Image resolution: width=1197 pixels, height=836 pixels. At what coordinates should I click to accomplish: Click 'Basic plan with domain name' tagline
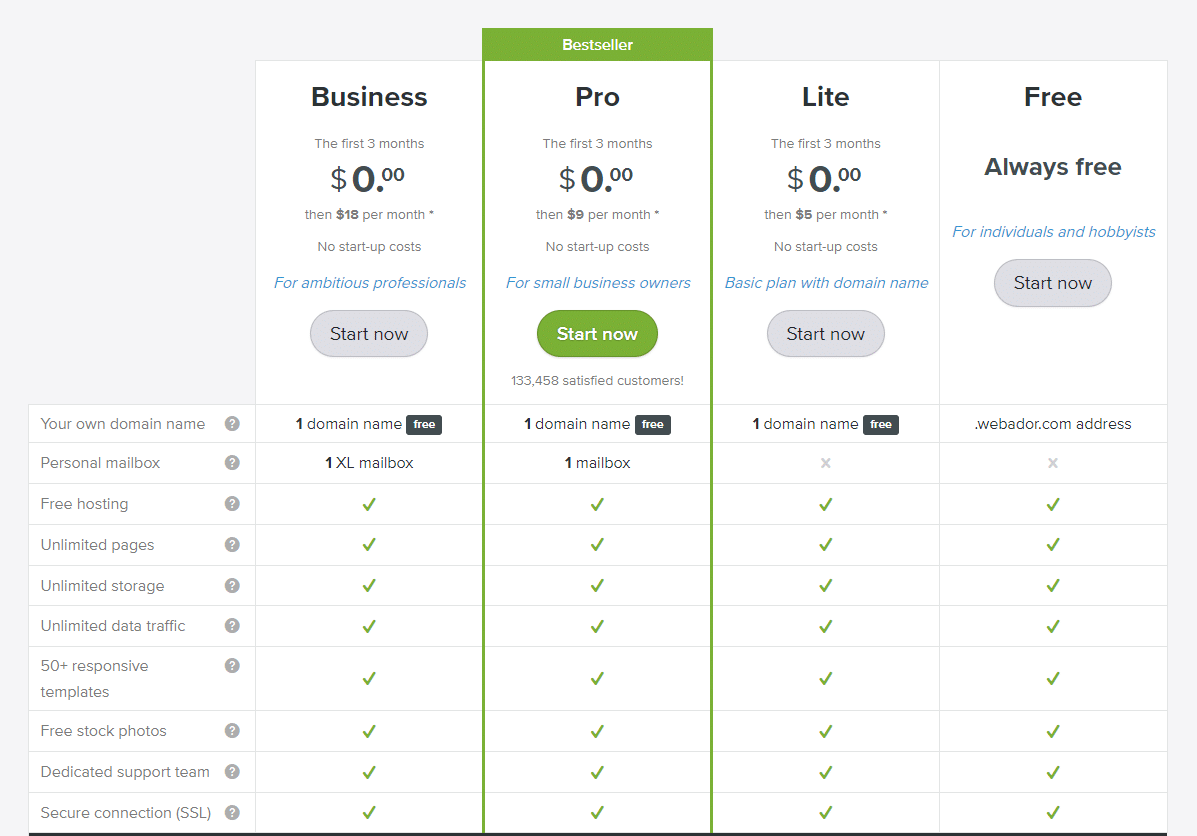826,283
